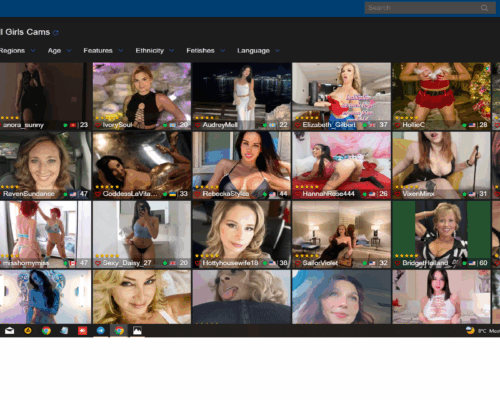Open the red app icon in taskbar
Screen dimensions: 500x400
tap(82, 331)
